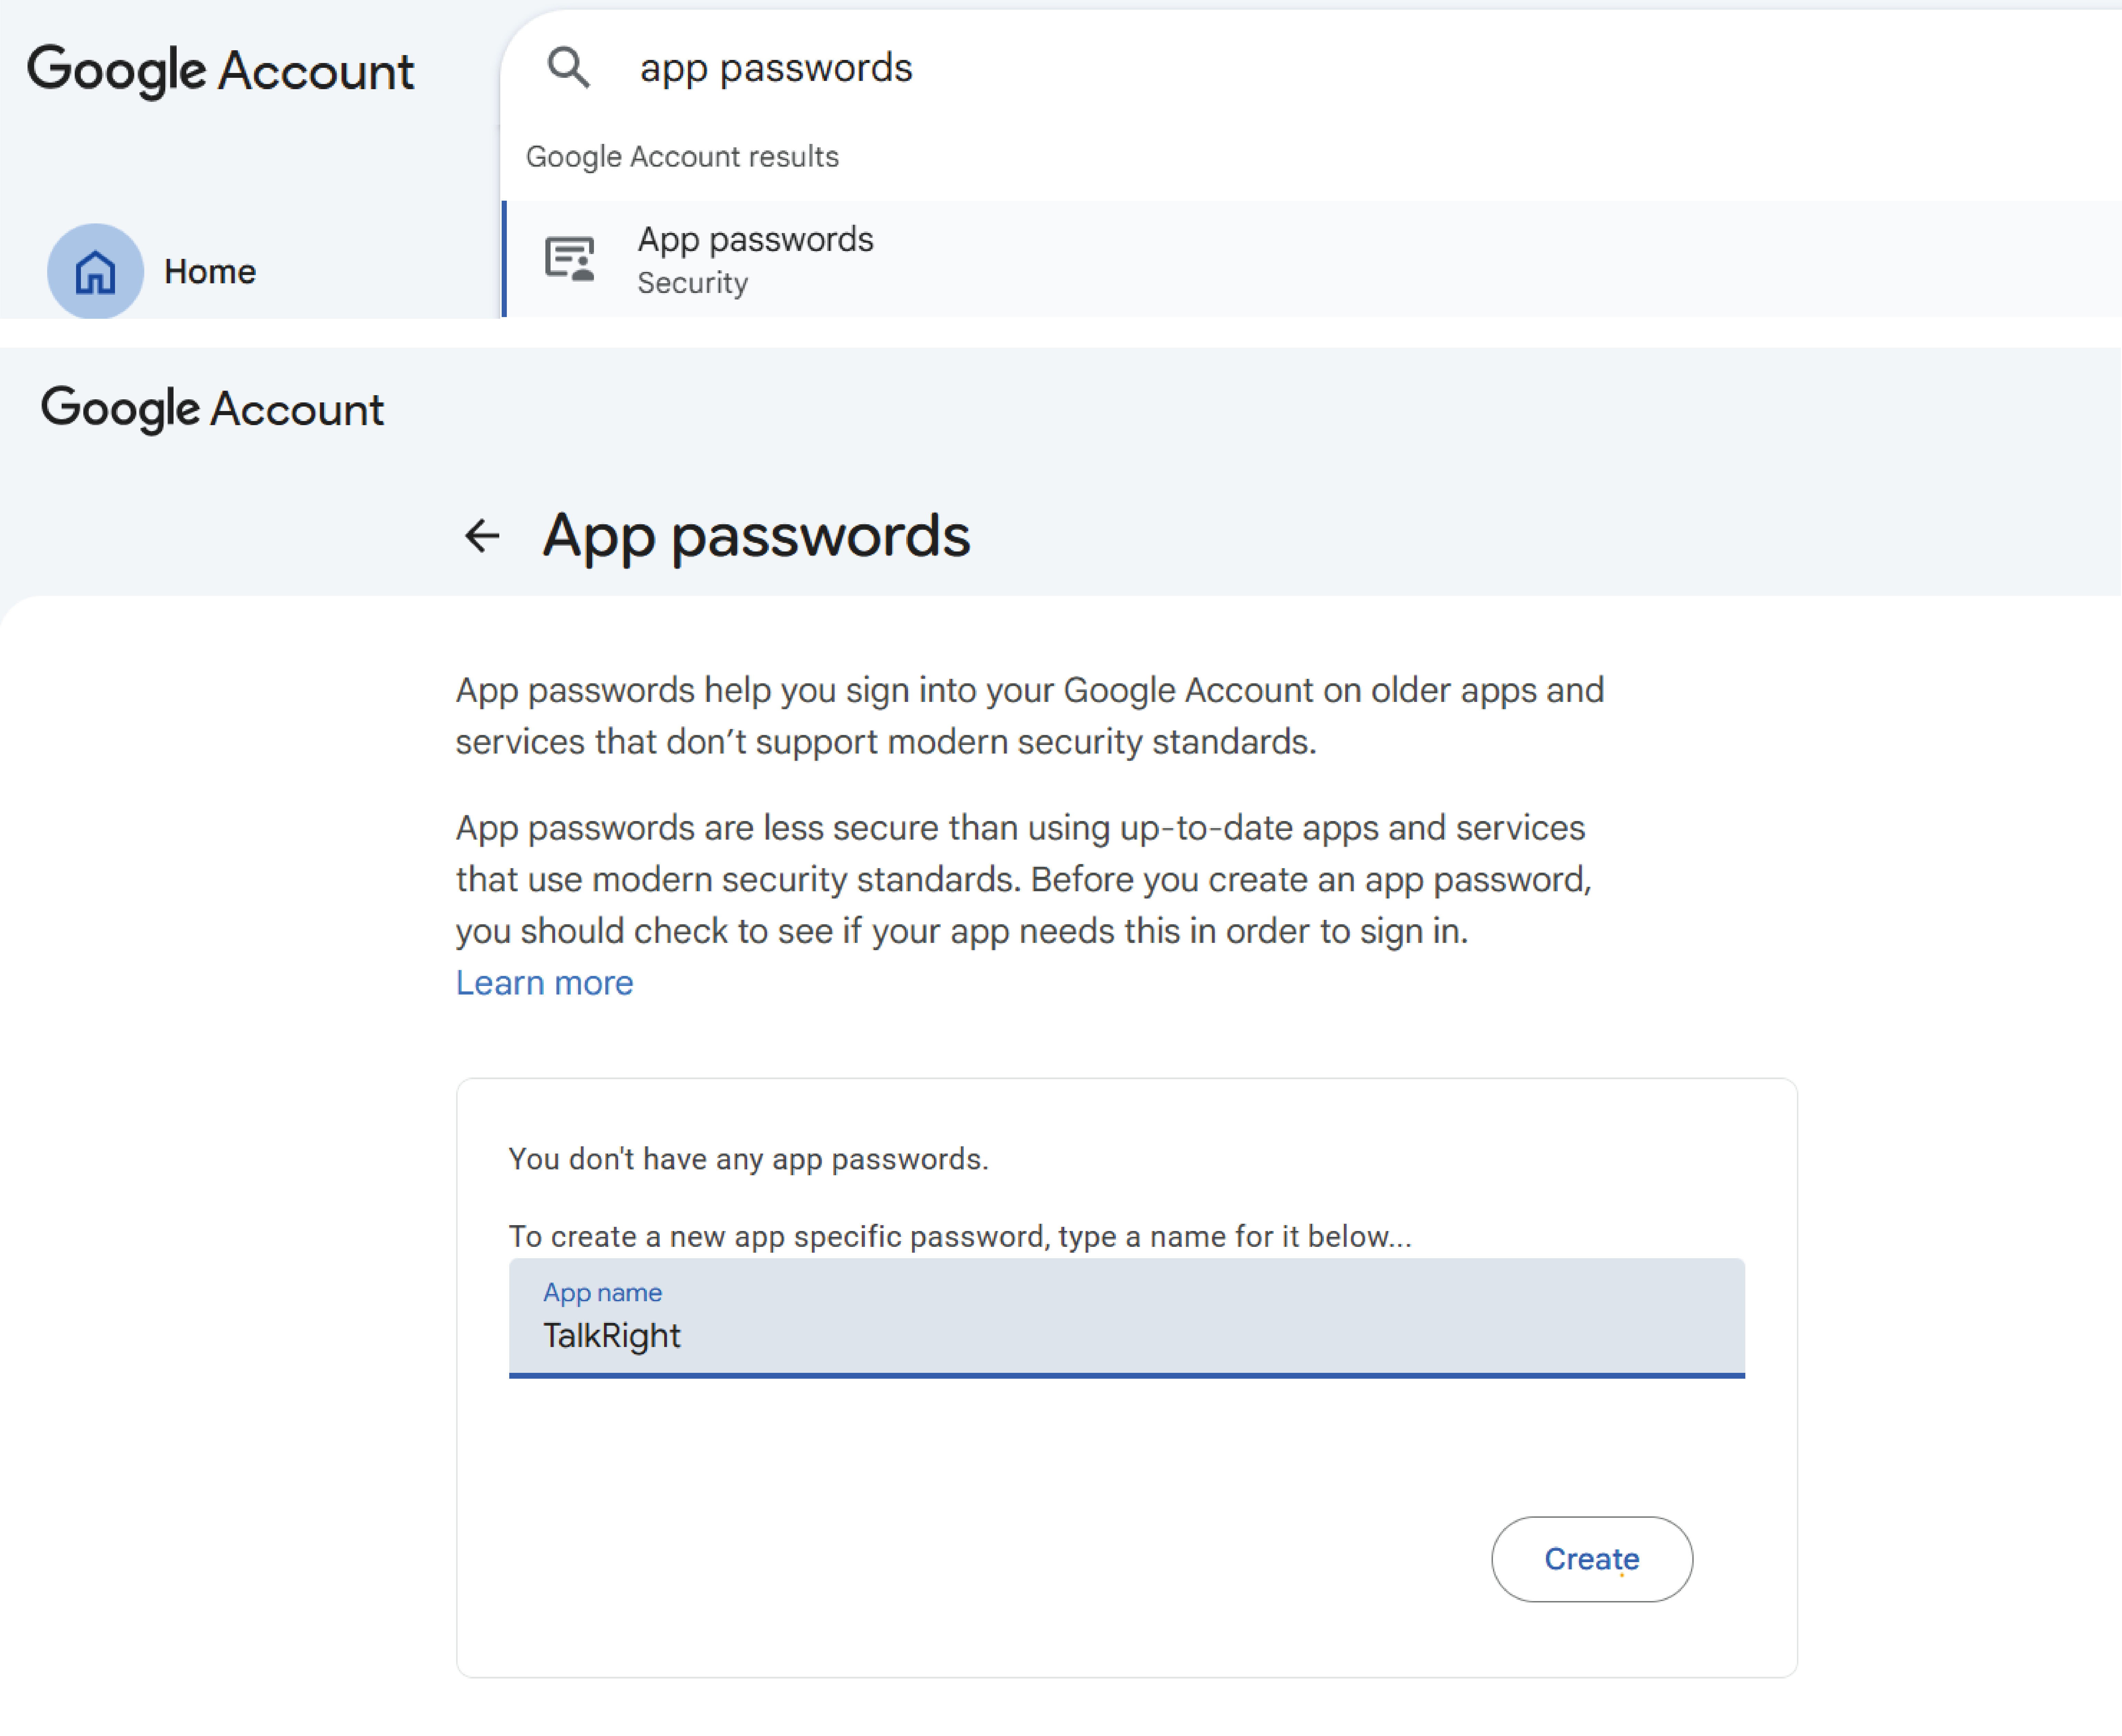Click paragraph about older apps and services
2122x1736 pixels.
[1029, 716]
